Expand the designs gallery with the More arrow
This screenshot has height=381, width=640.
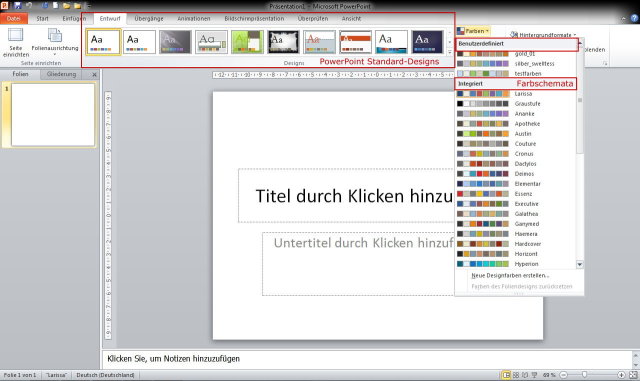[450, 52]
